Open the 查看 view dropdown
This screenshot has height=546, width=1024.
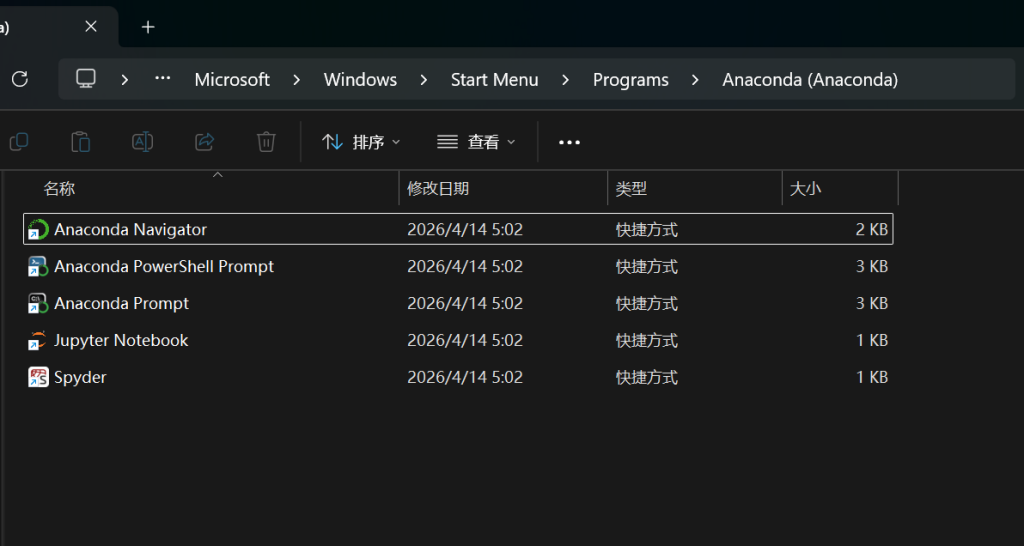click(x=477, y=142)
